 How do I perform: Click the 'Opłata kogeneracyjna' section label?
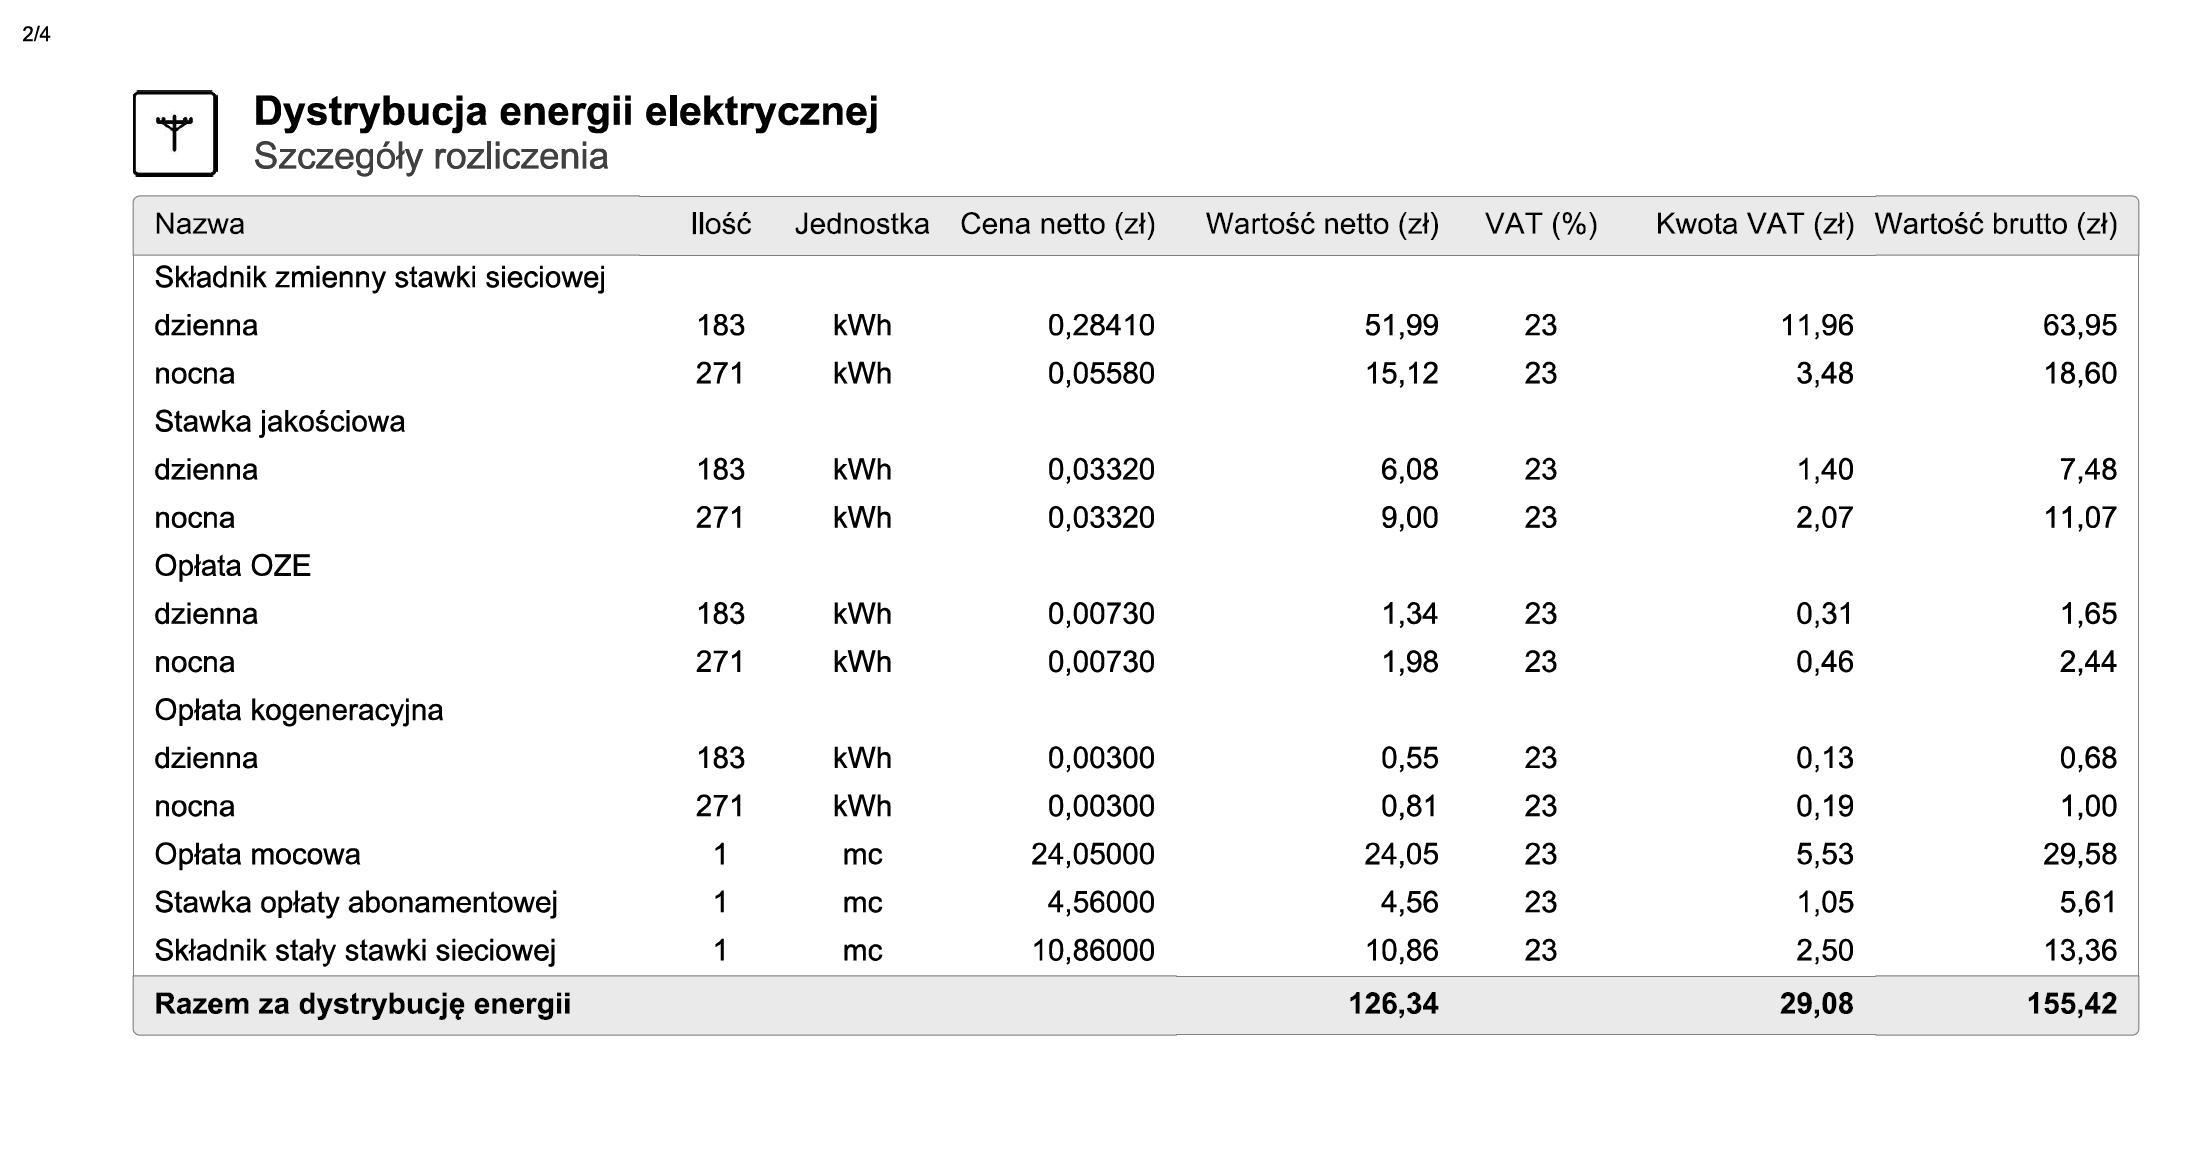point(298,710)
